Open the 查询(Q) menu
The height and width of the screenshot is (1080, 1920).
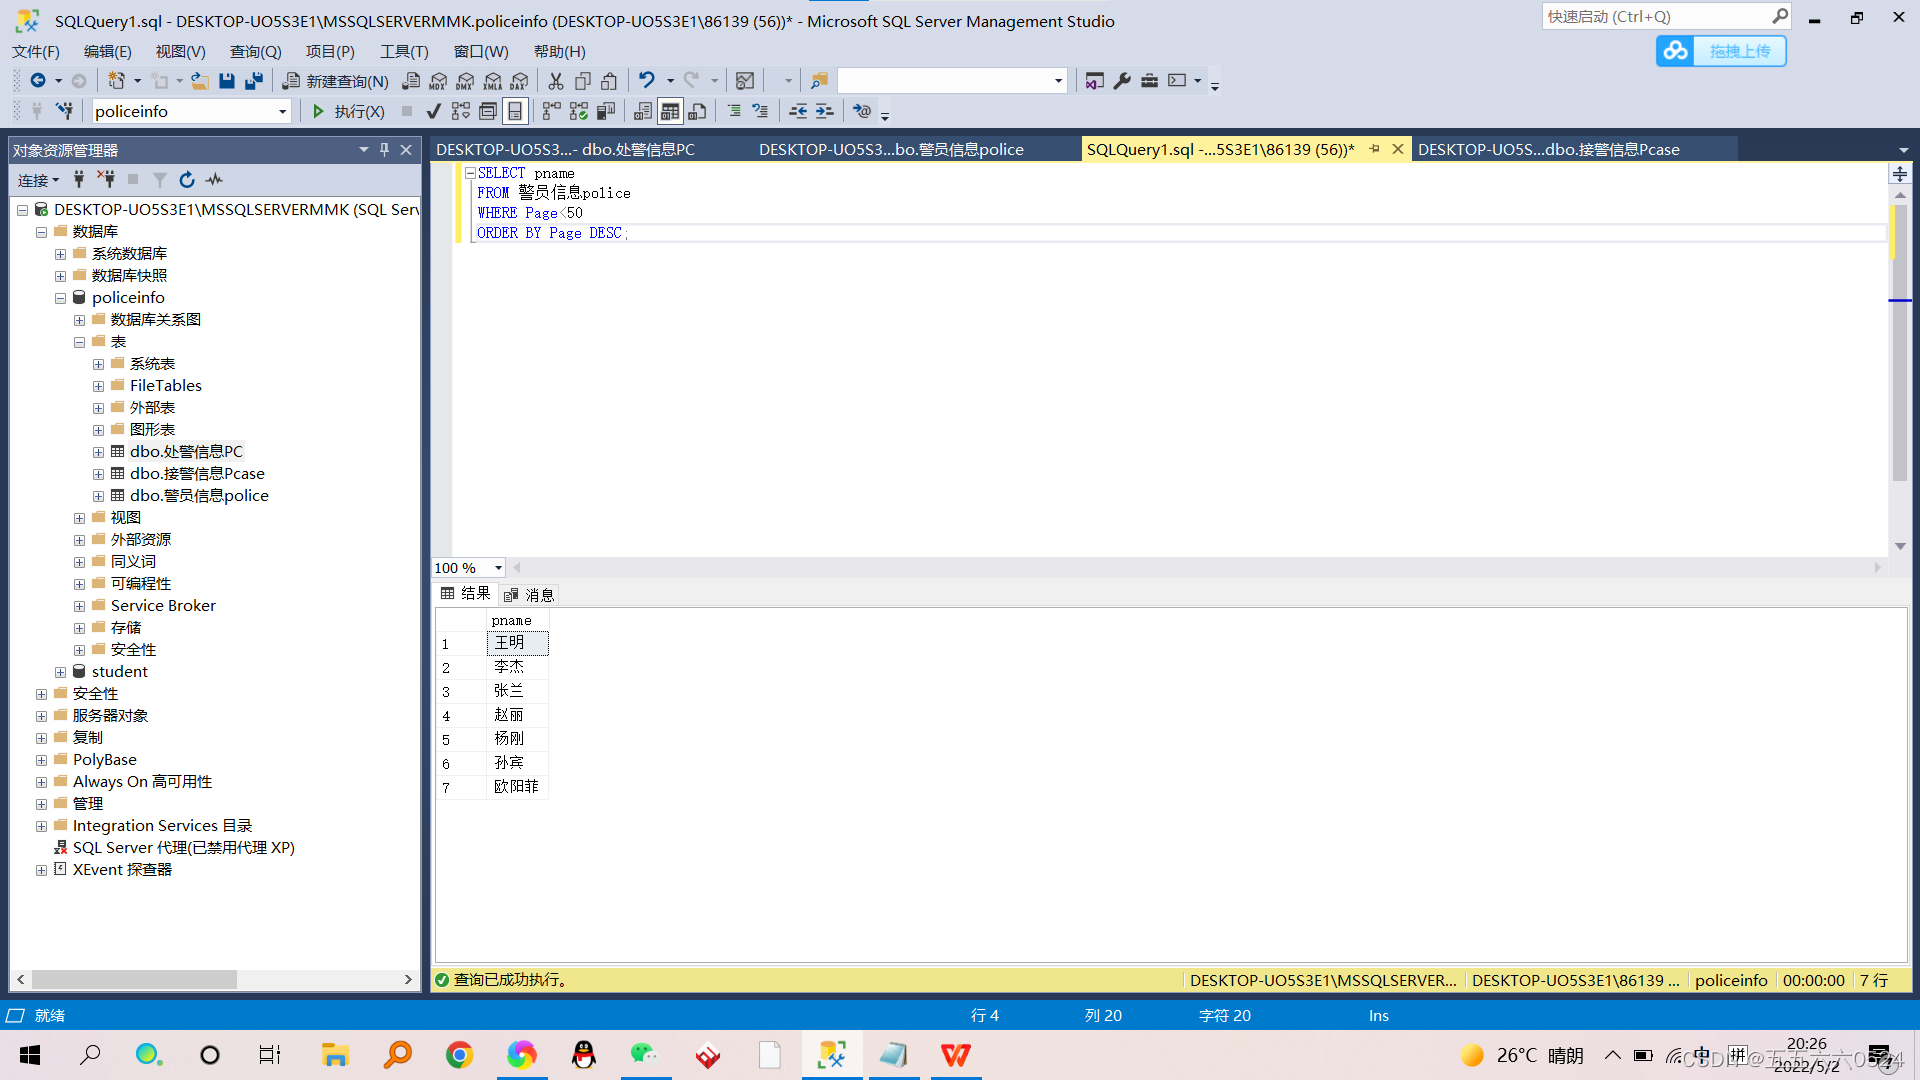click(255, 51)
